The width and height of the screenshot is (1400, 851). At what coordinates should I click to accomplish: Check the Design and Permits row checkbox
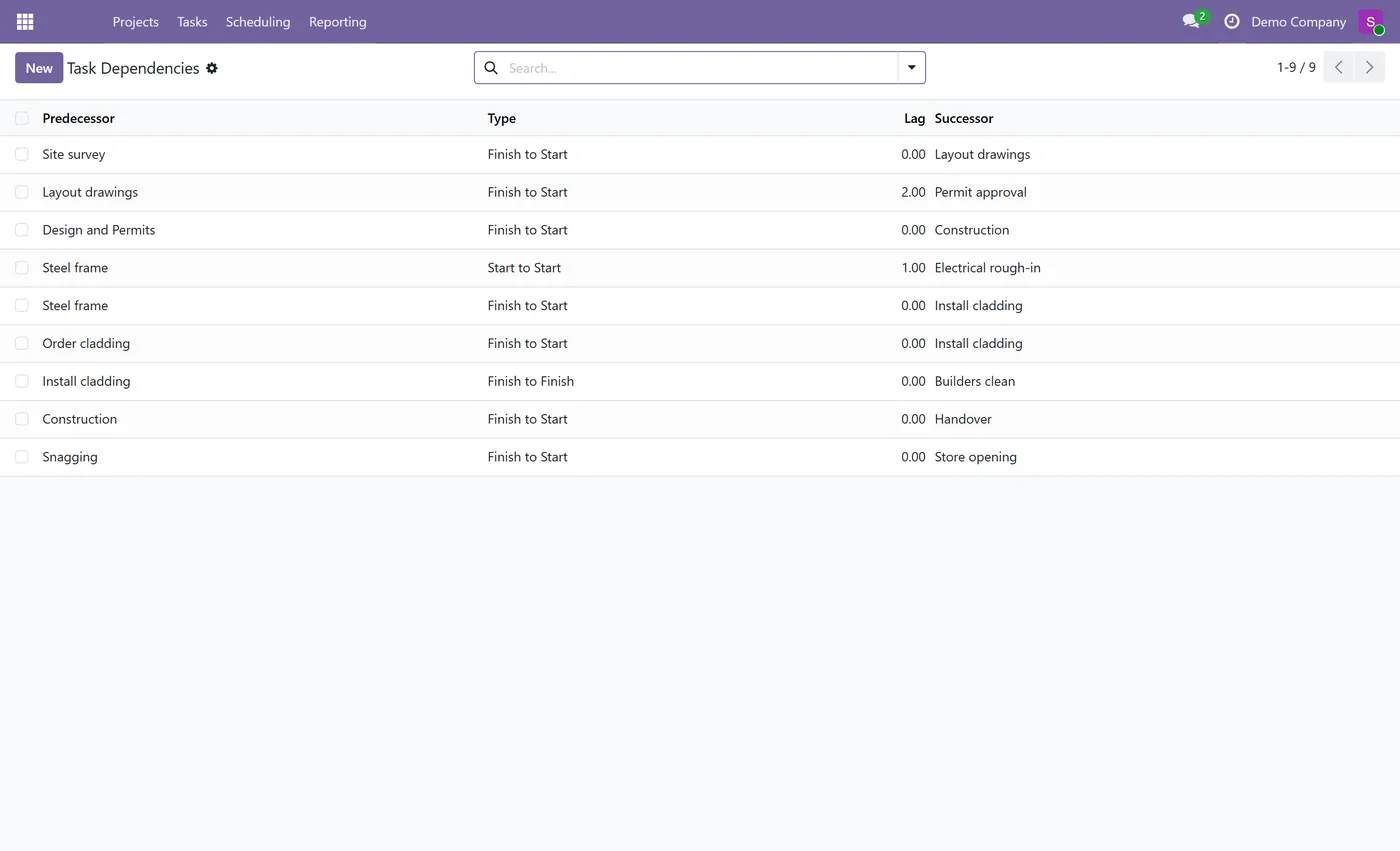click(22, 230)
